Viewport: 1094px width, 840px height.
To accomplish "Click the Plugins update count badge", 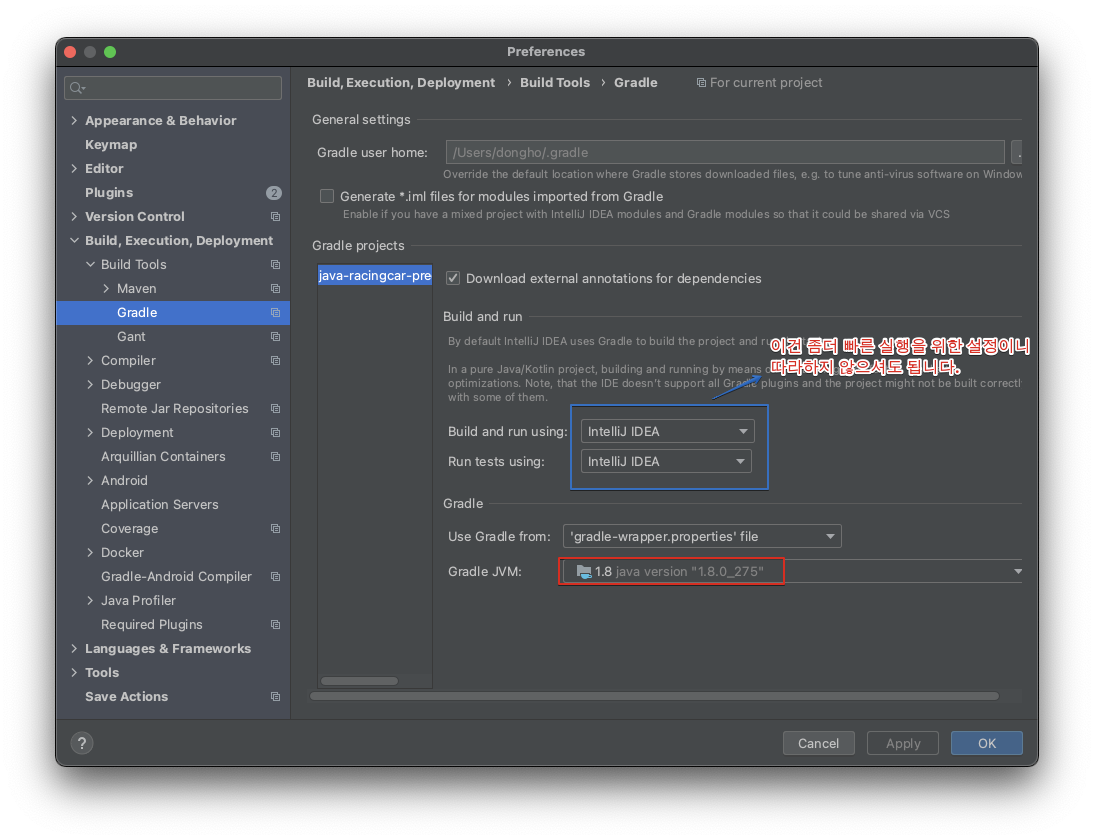I will pyautogui.click(x=274, y=193).
